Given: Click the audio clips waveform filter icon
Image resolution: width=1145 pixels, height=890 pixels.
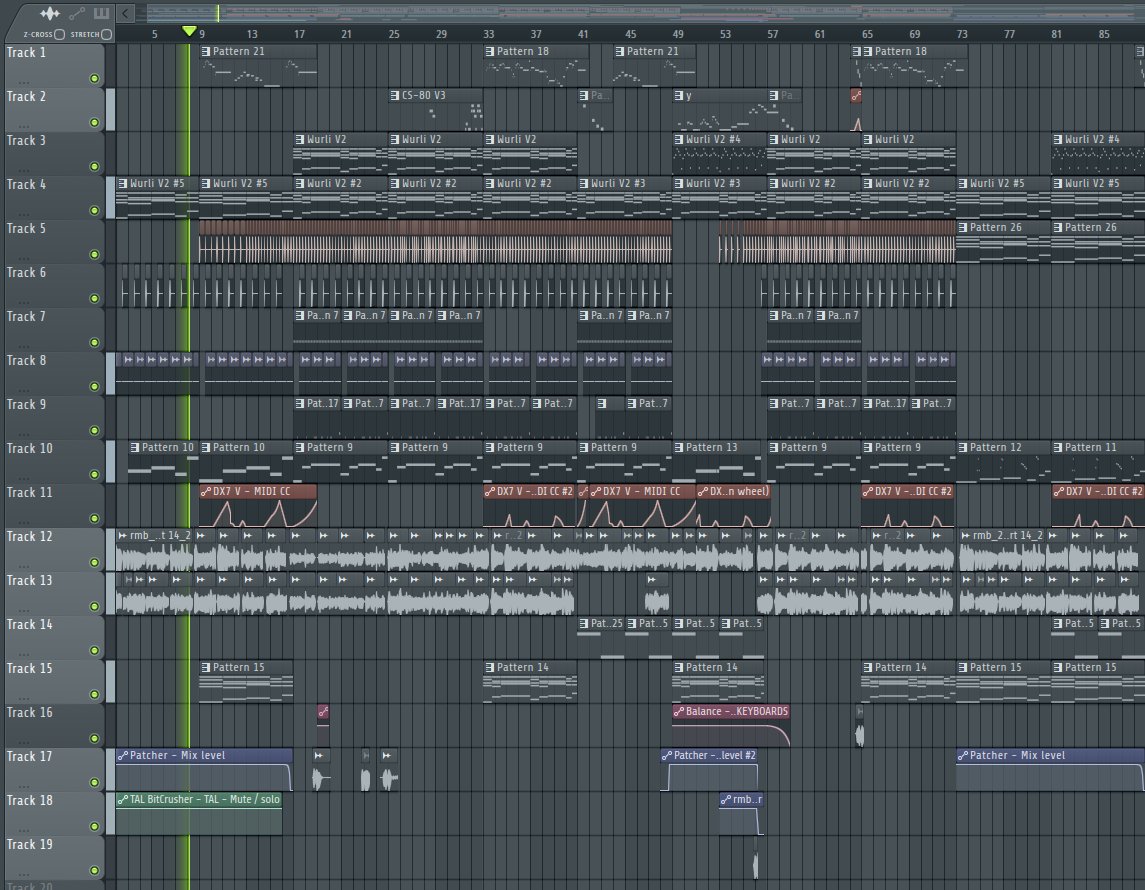Looking at the screenshot, I should click(50, 13).
